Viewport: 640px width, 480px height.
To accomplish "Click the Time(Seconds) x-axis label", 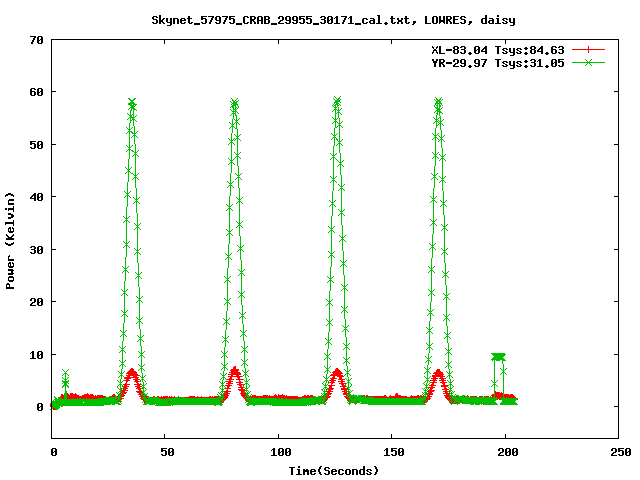I will coord(333,471).
